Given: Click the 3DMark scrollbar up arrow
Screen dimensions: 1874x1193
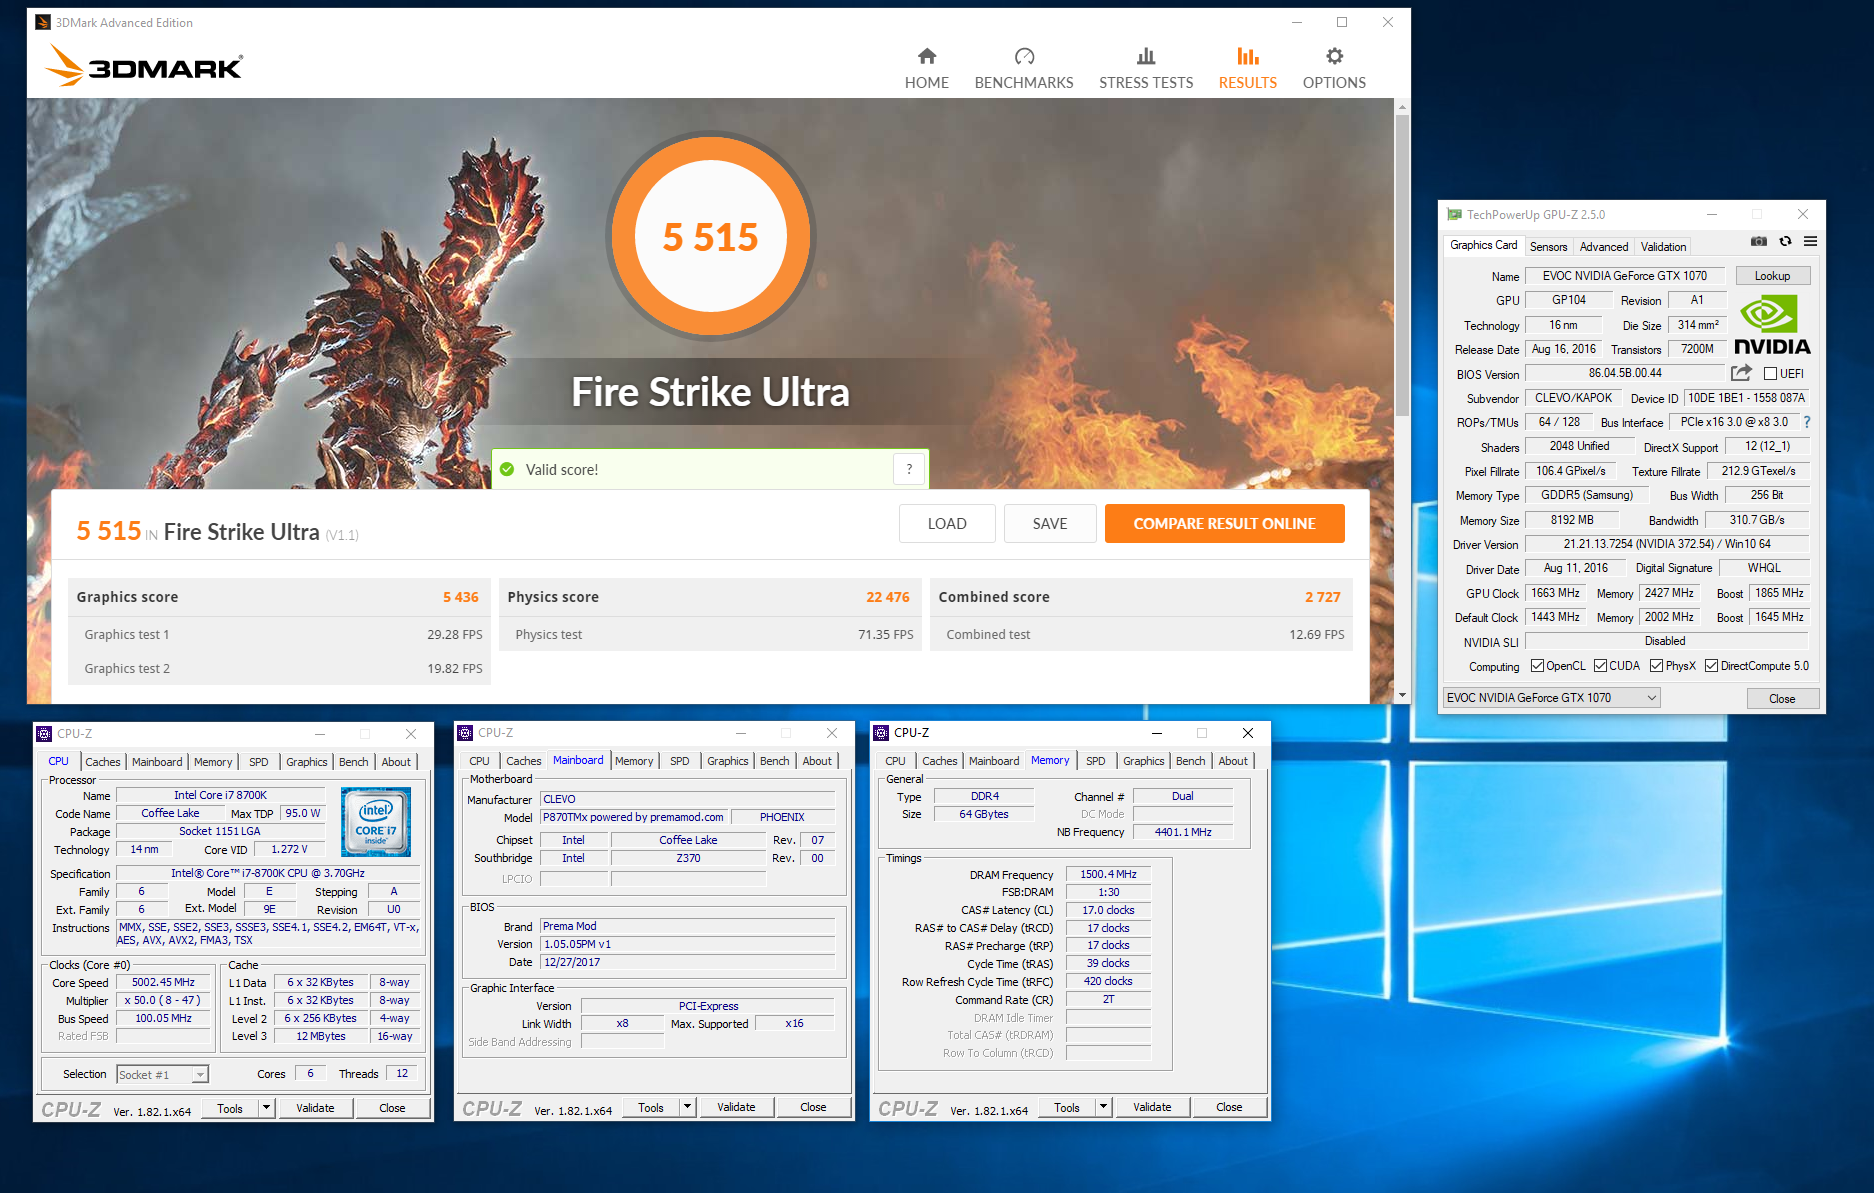Looking at the screenshot, I should click(x=1402, y=106).
